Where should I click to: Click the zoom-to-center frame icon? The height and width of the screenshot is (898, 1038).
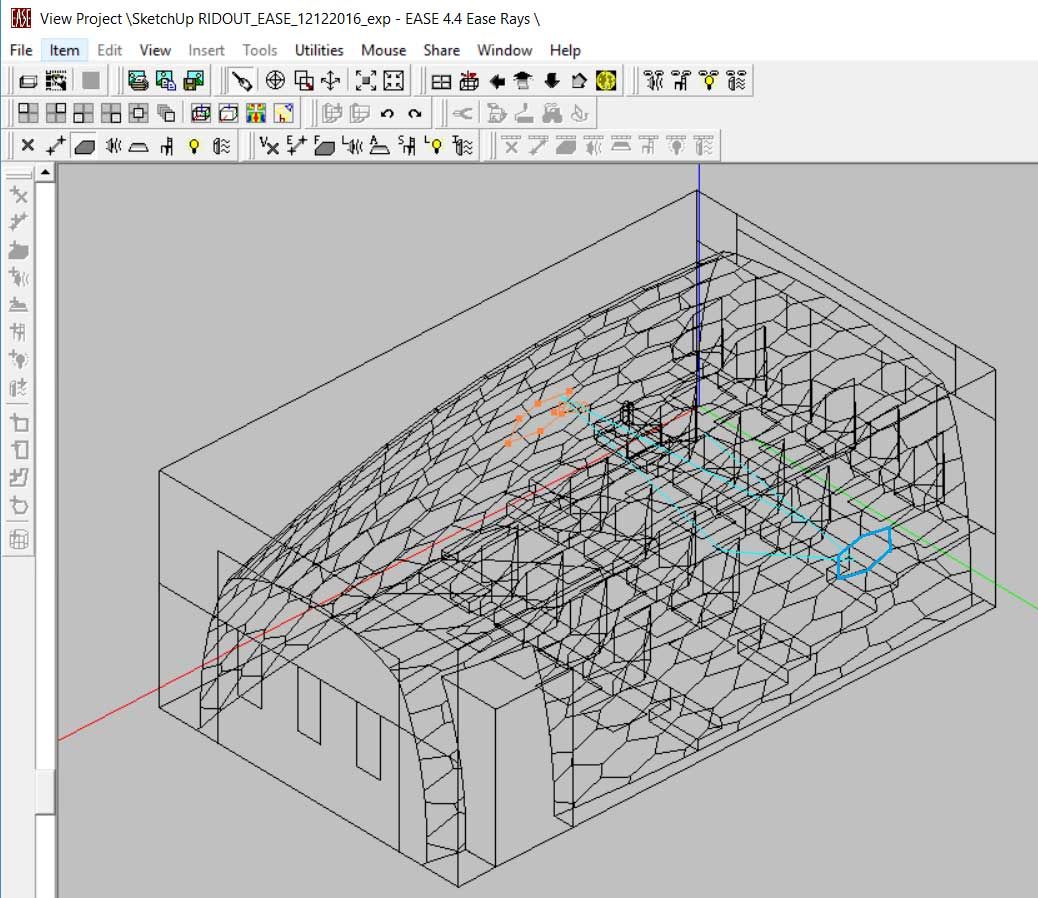365,81
